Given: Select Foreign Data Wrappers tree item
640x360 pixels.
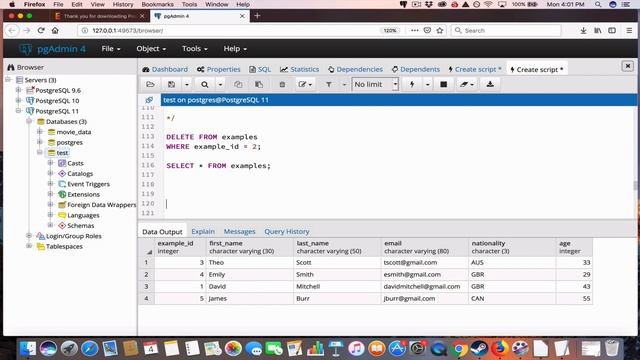Looking at the screenshot, I should [101, 205].
